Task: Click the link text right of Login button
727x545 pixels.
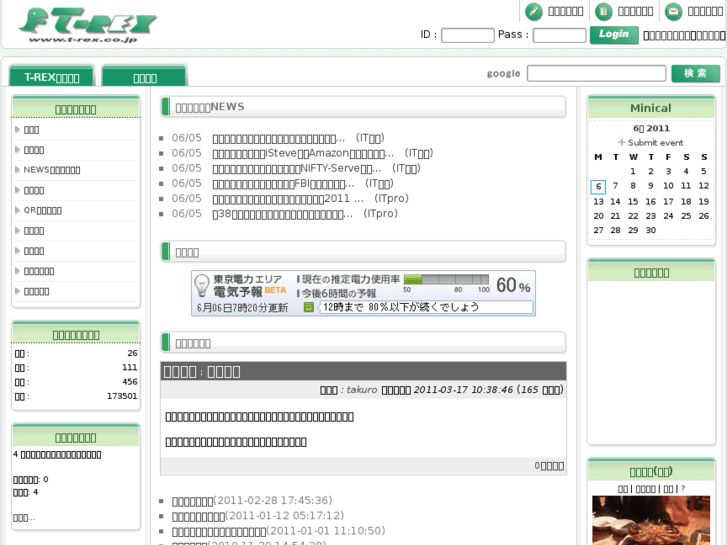Action: pyautogui.click(x=684, y=35)
